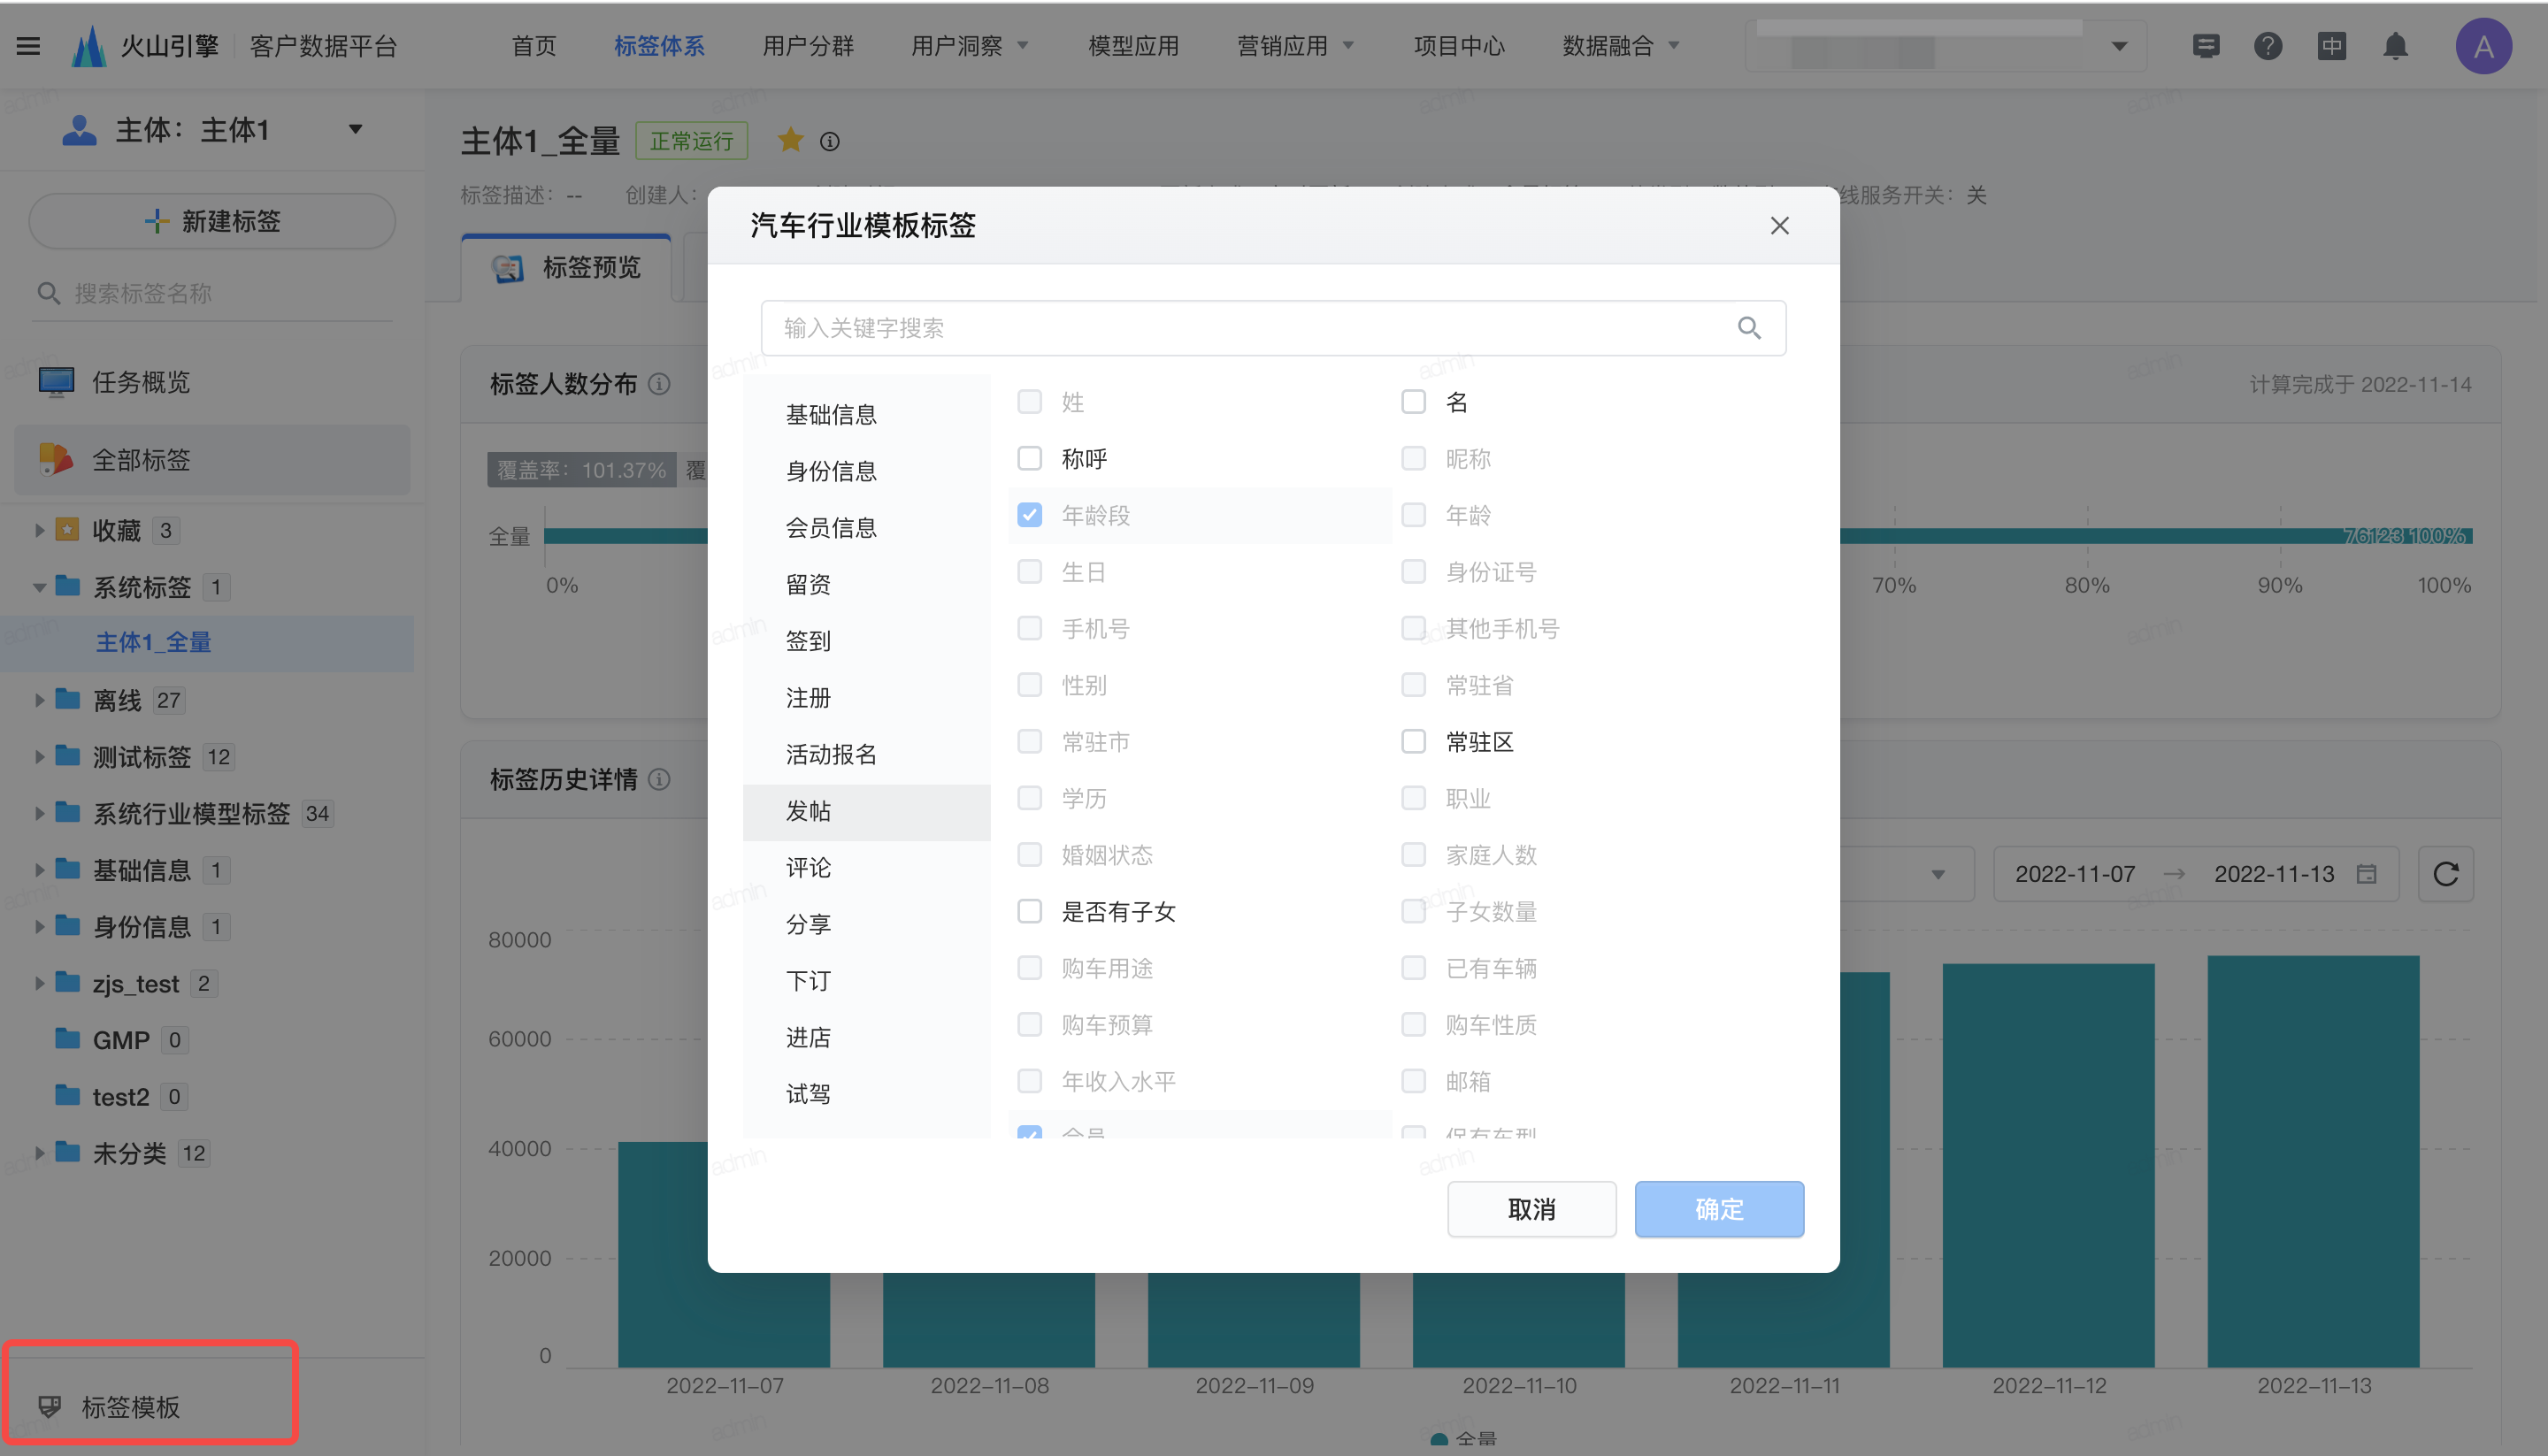Select the 会员信息 category in the modal
The image size is (2548, 1456).
pyautogui.click(x=866, y=527)
